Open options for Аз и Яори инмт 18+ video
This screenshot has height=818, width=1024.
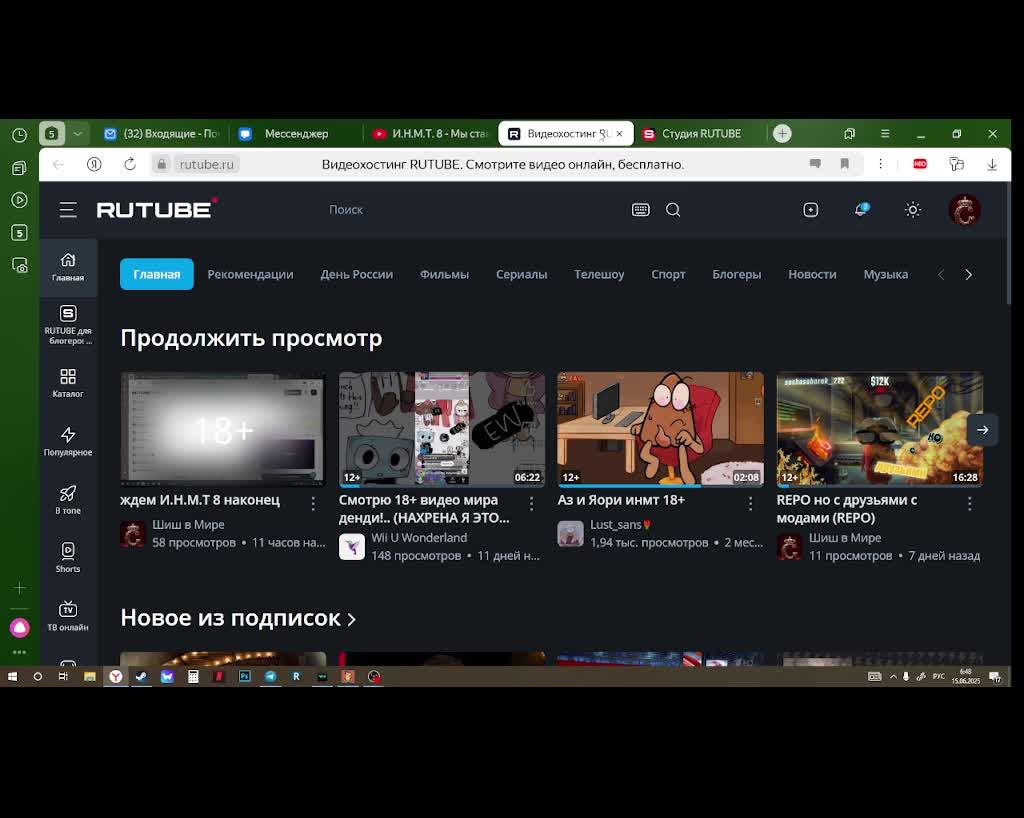coord(750,503)
